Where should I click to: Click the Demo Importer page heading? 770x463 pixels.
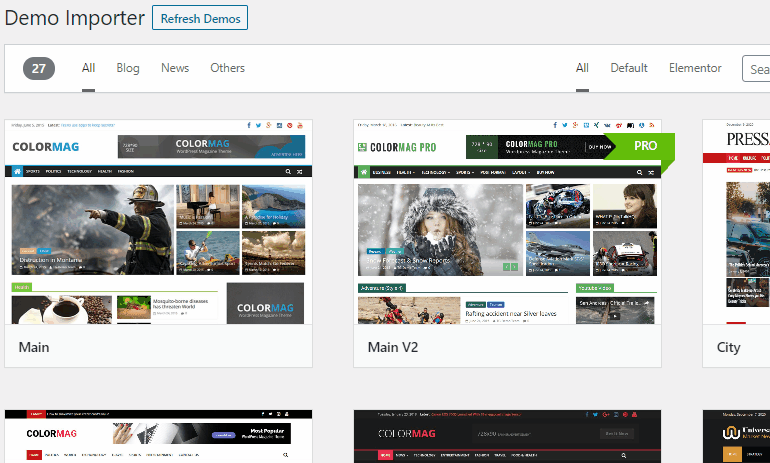(x=75, y=18)
